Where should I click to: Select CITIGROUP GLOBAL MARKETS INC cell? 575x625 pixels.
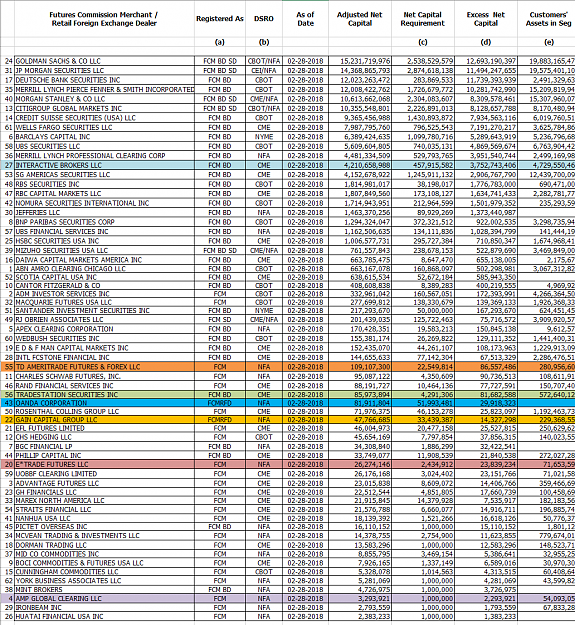(104, 108)
